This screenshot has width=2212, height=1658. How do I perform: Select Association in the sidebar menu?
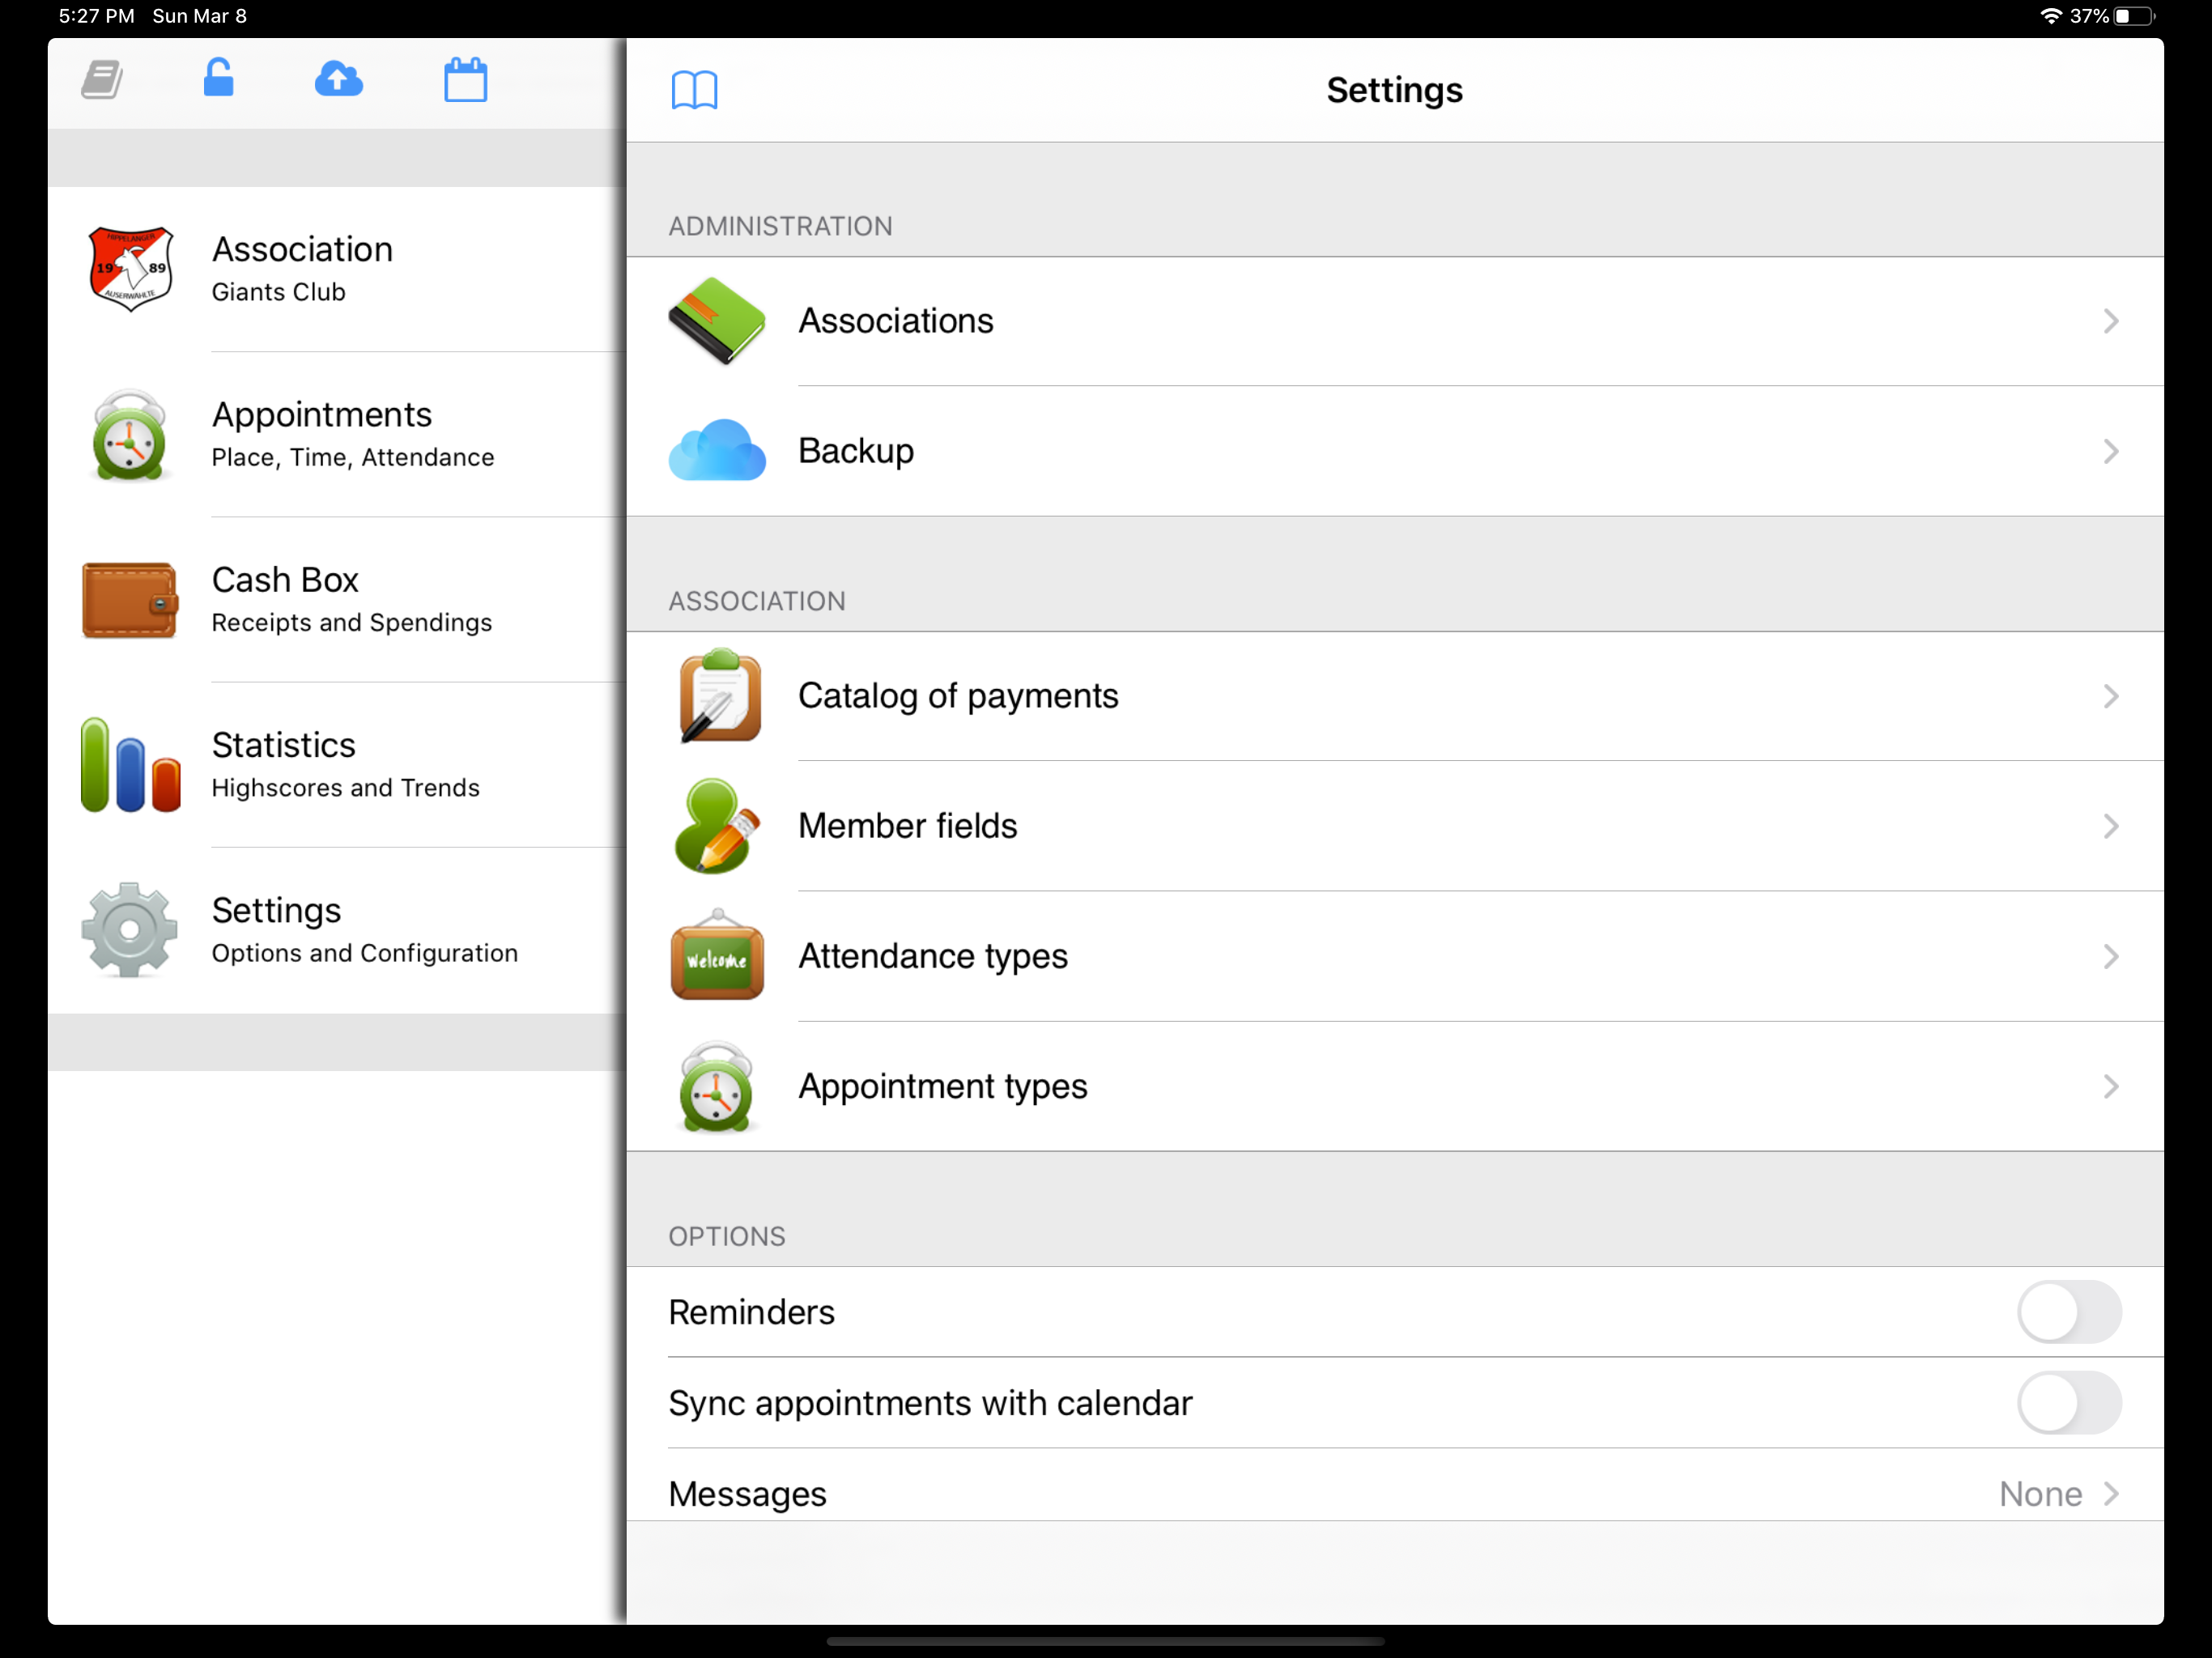[x=337, y=269]
